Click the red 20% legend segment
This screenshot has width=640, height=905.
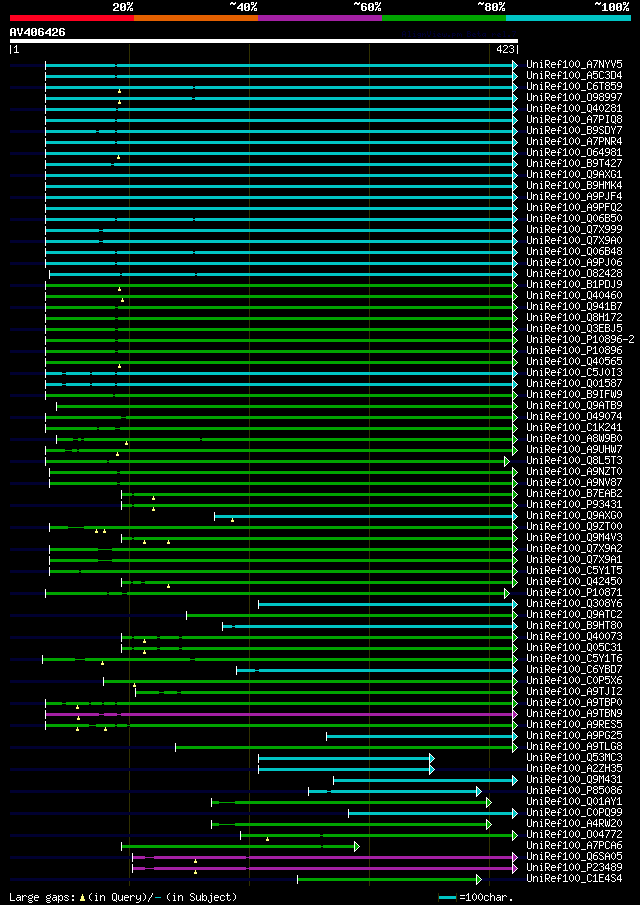click(72, 18)
